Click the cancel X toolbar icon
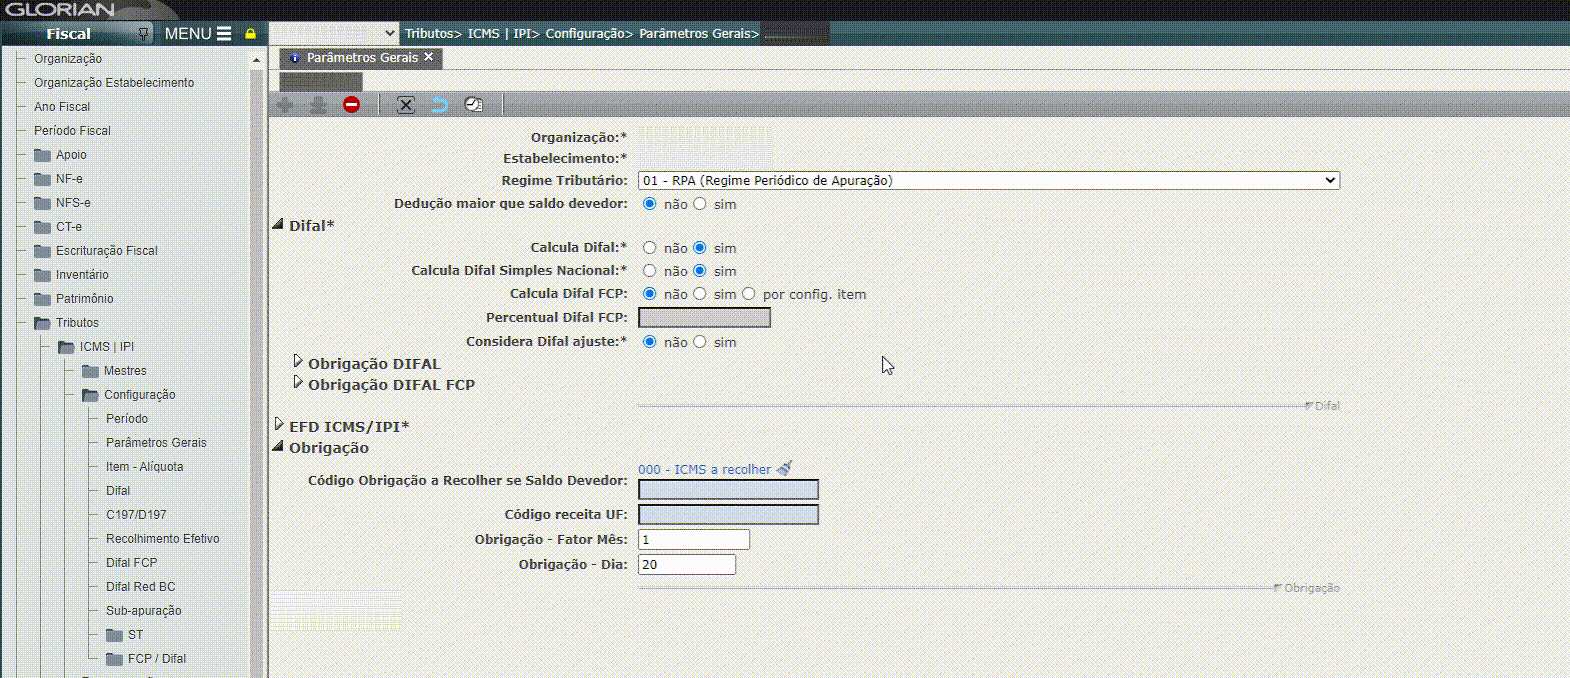This screenshot has height=678, width=1570. [x=405, y=105]
